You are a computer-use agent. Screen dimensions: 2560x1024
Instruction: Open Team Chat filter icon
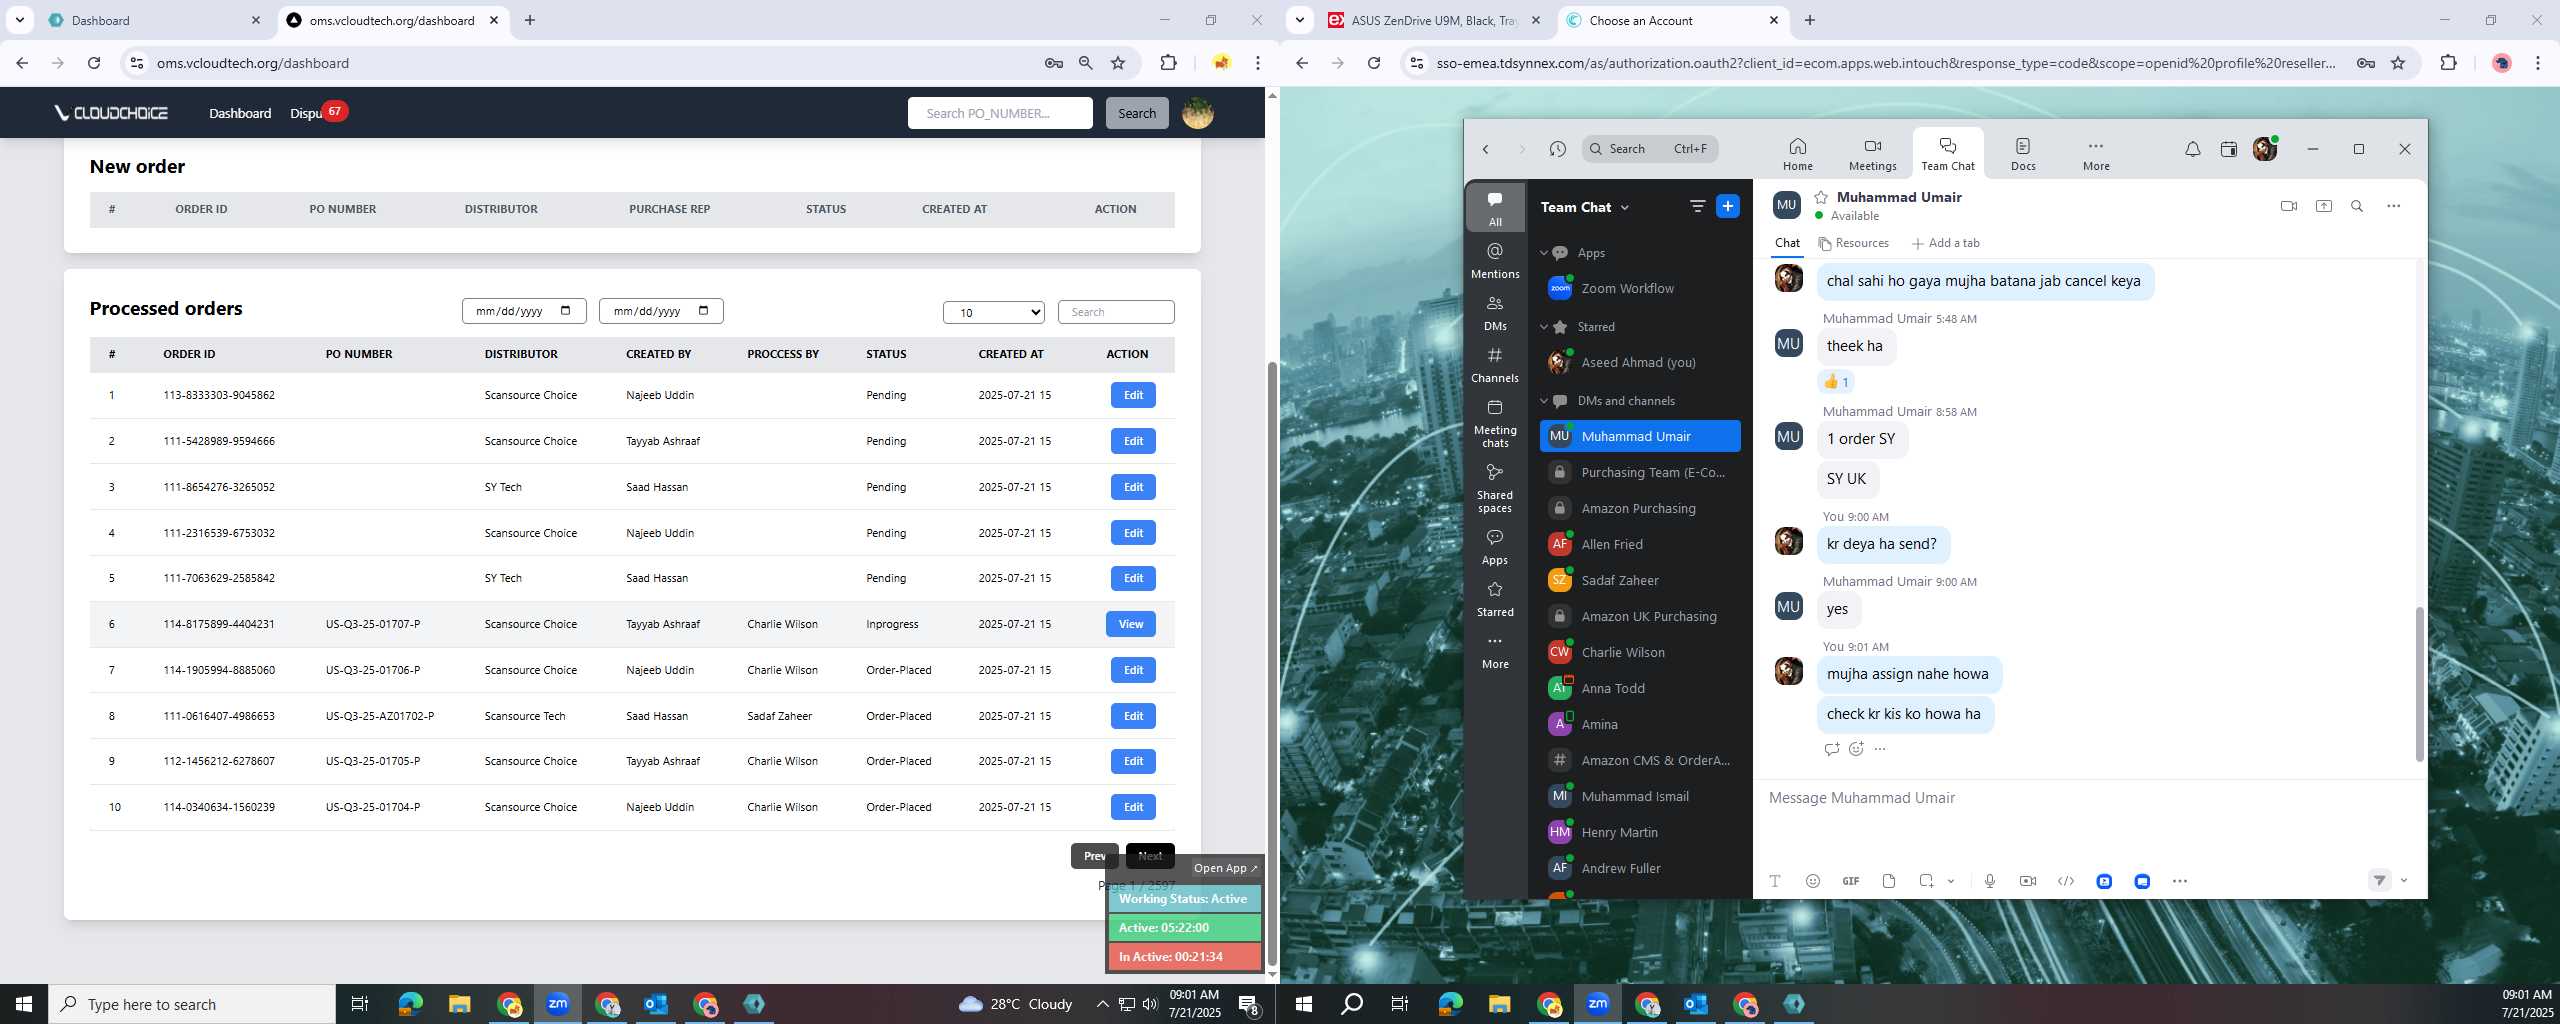(1697, 206)
